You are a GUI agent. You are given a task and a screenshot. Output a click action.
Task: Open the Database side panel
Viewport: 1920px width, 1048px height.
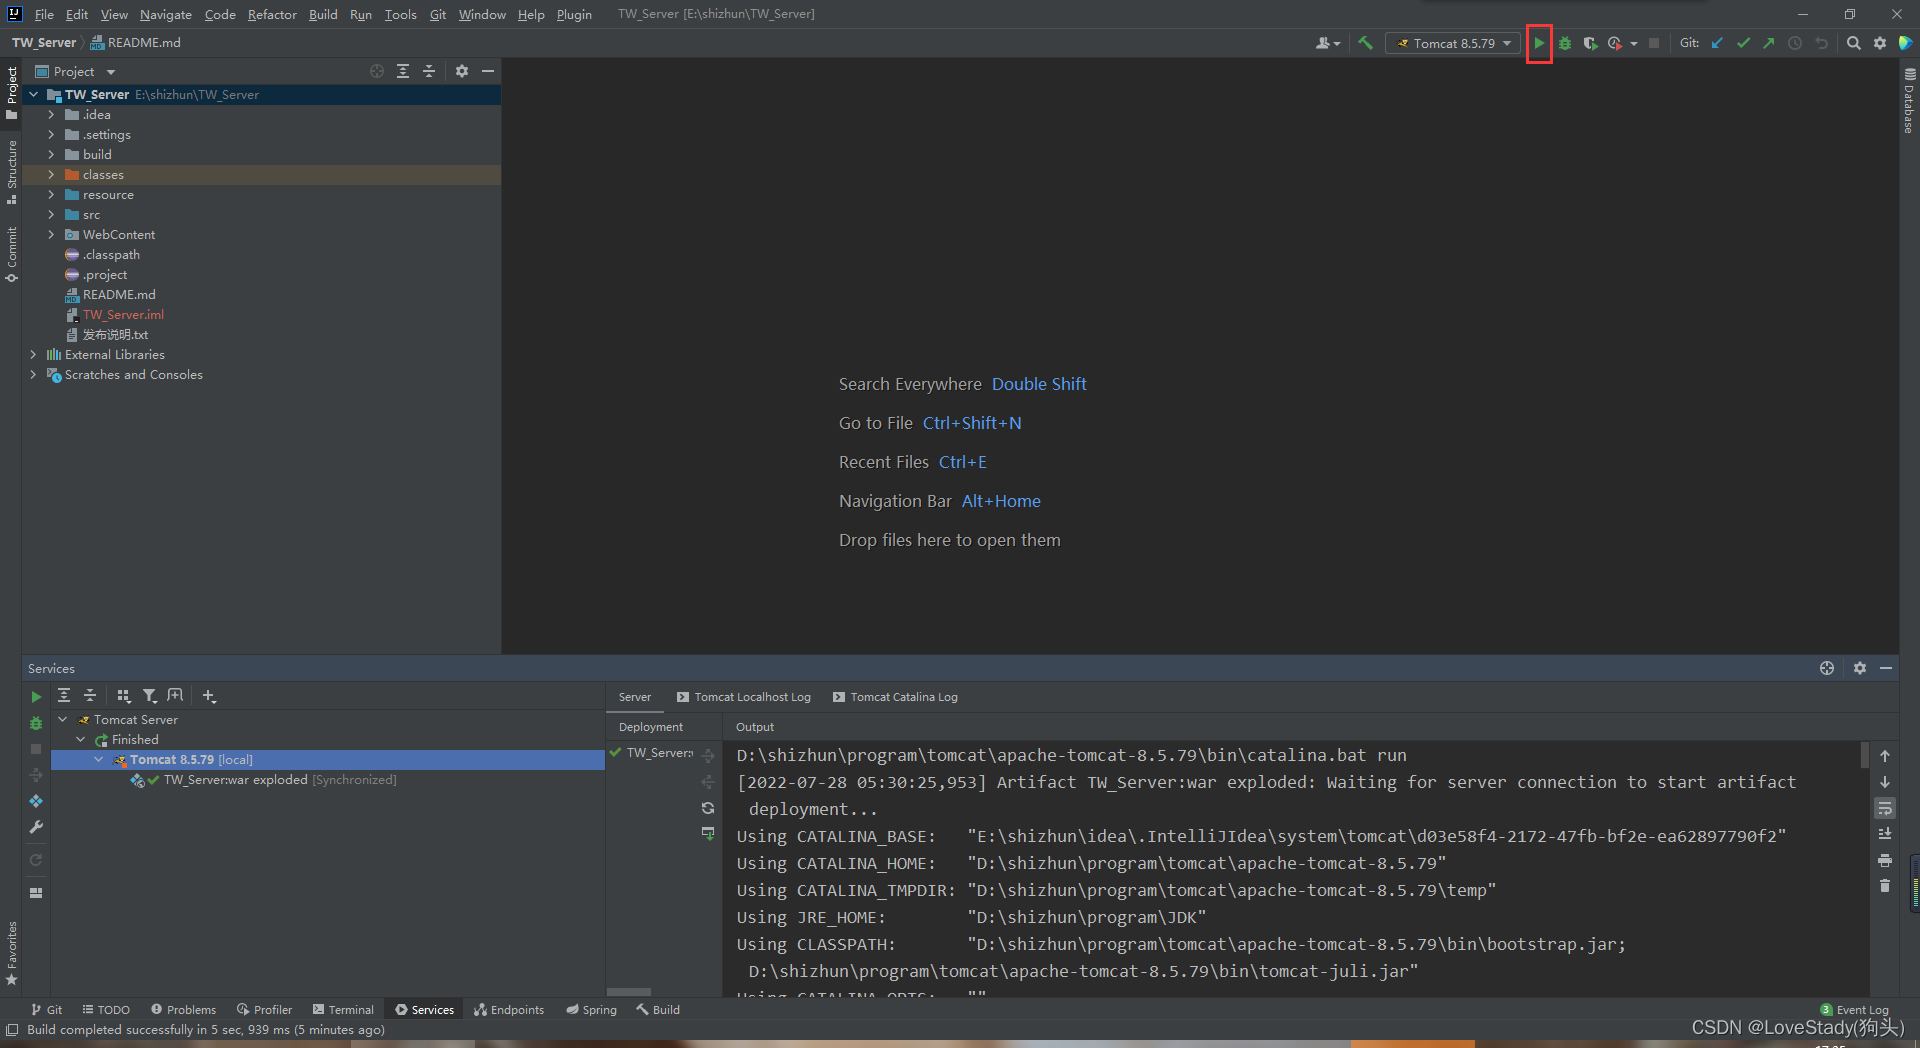pyautogui.click(x=1909, y=100)
